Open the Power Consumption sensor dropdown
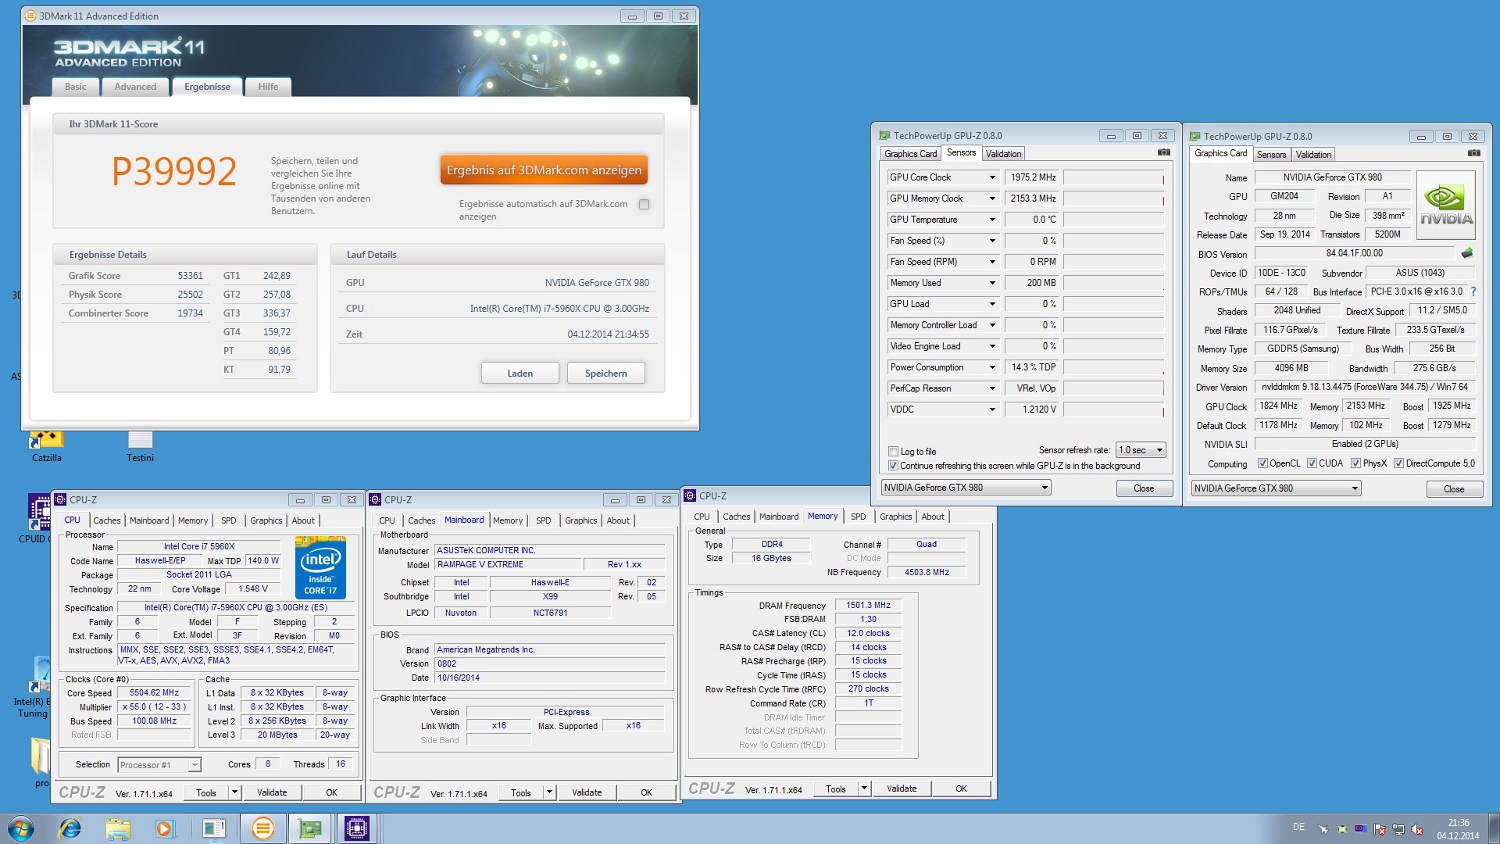 click(992, 367)
